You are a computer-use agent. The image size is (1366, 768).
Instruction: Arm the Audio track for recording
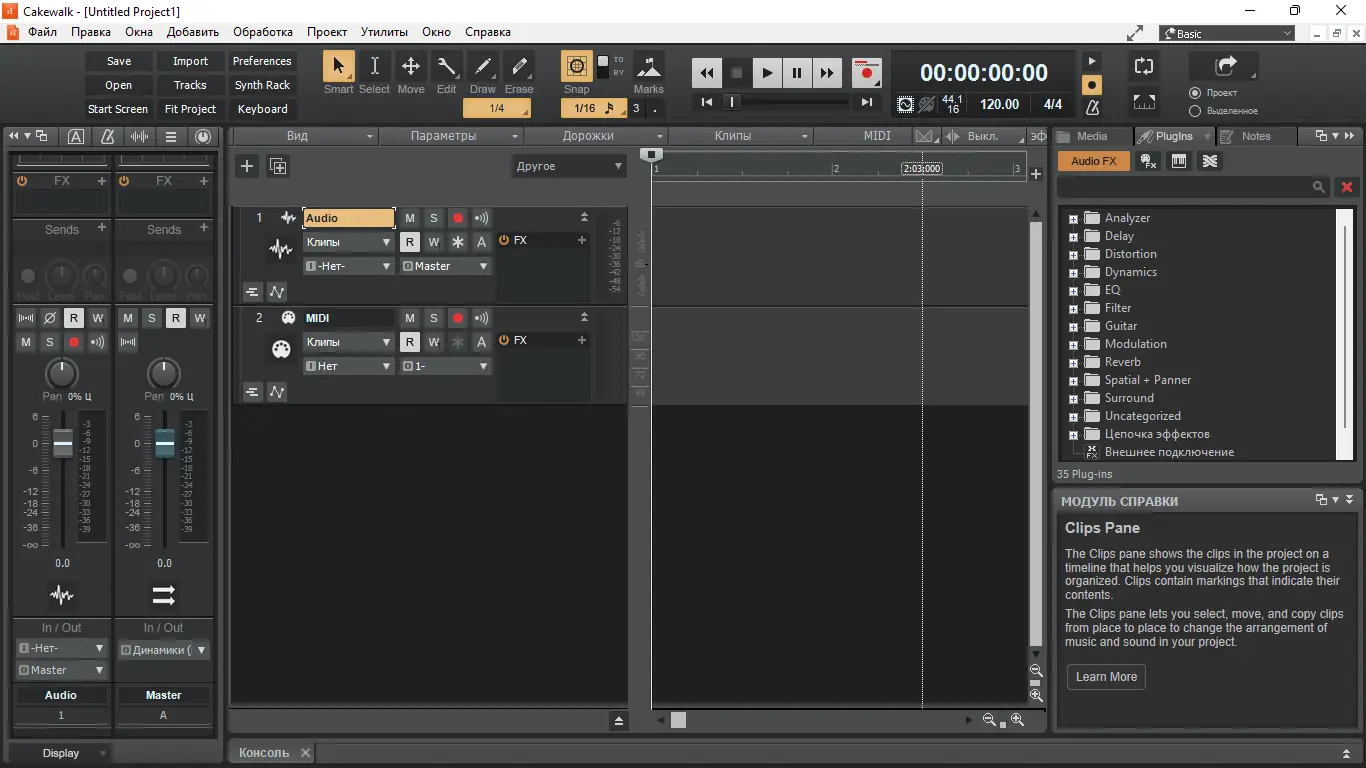(x=458, y=218)
